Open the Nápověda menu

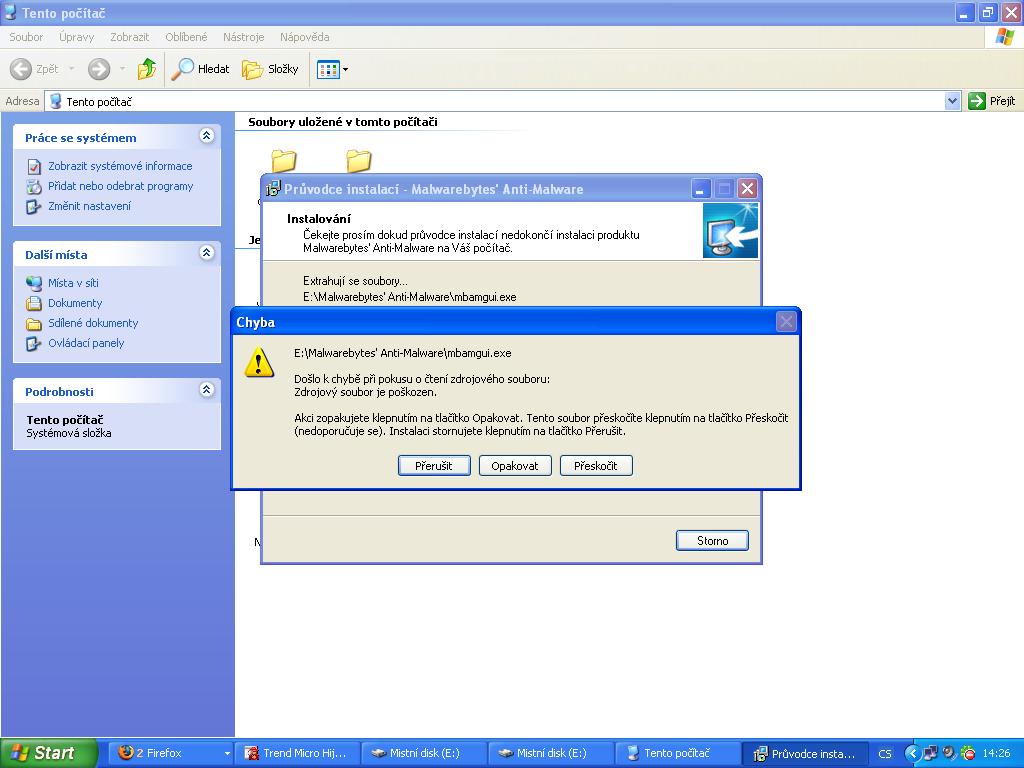click(304, 37)
